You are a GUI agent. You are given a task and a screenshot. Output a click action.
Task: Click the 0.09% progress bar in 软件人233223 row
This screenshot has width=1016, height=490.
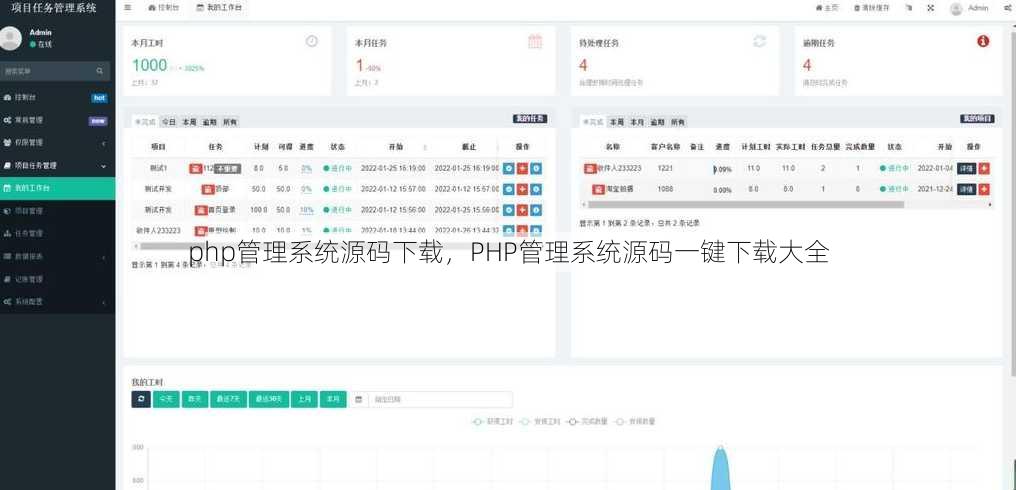tap(722, 169)
